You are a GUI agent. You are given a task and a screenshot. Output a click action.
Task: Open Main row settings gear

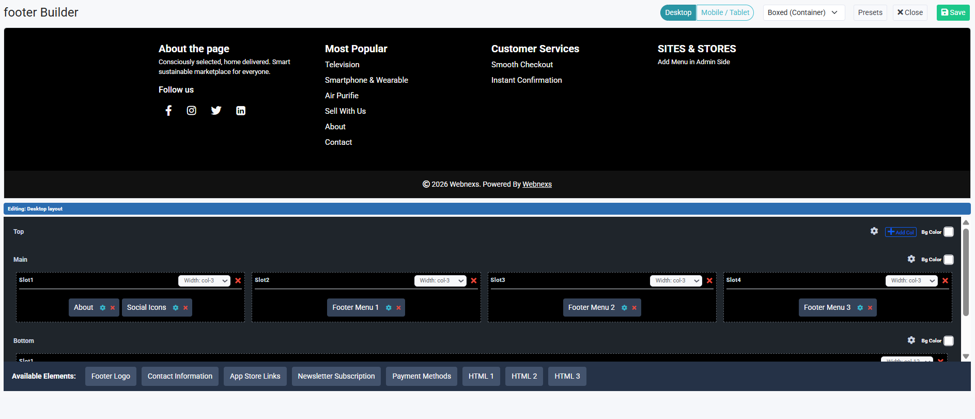[911, 259]
